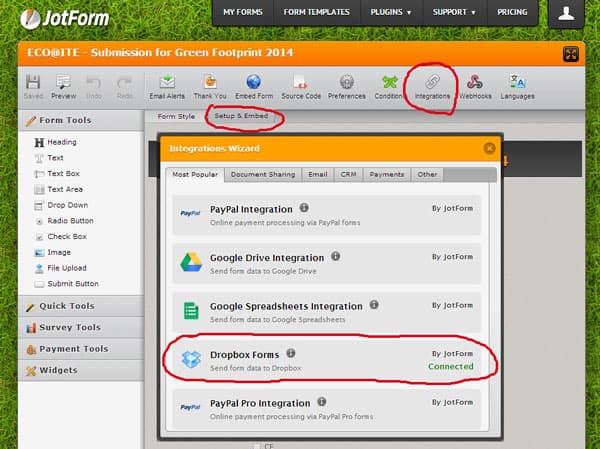Click the Undo arrow

94,87
